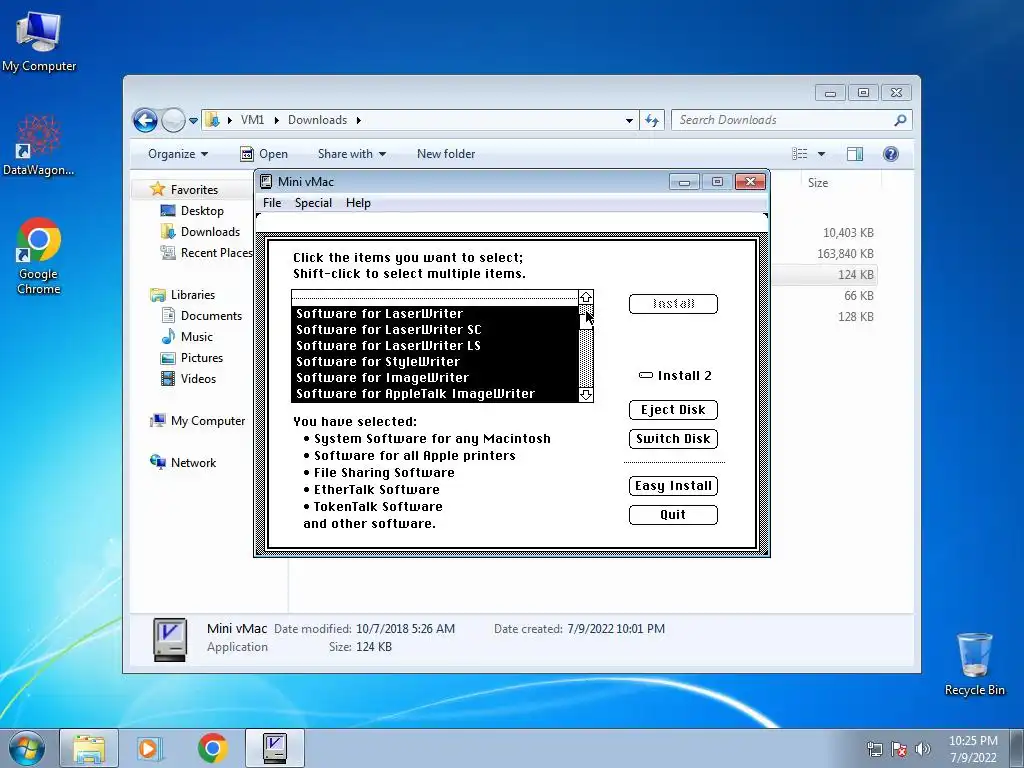Click the network tray icon
The width and height of the screenshot is (1024, 768).
tap(874, 749)
